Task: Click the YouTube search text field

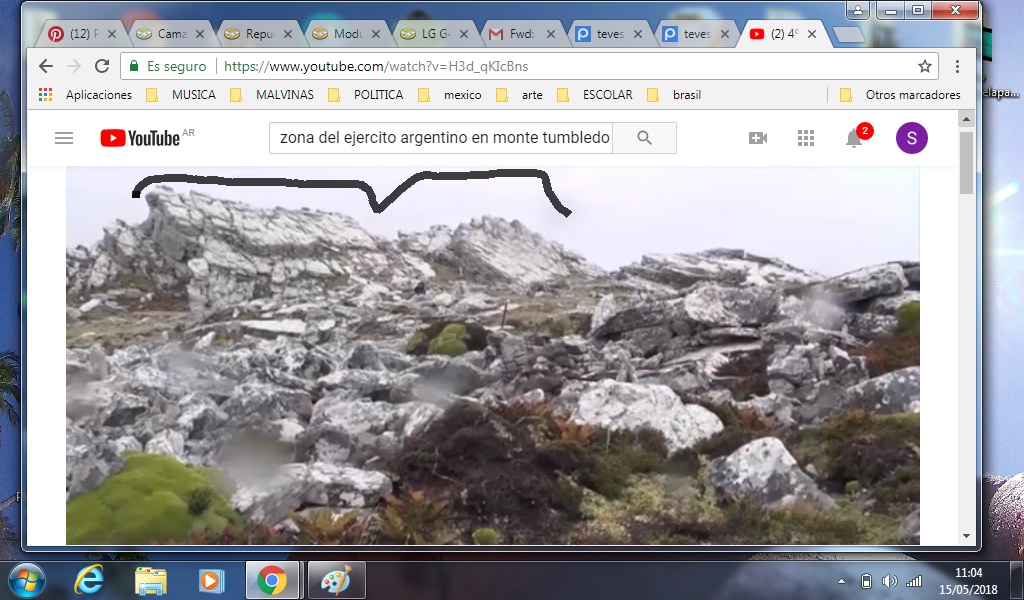Action: coord(441,138)
